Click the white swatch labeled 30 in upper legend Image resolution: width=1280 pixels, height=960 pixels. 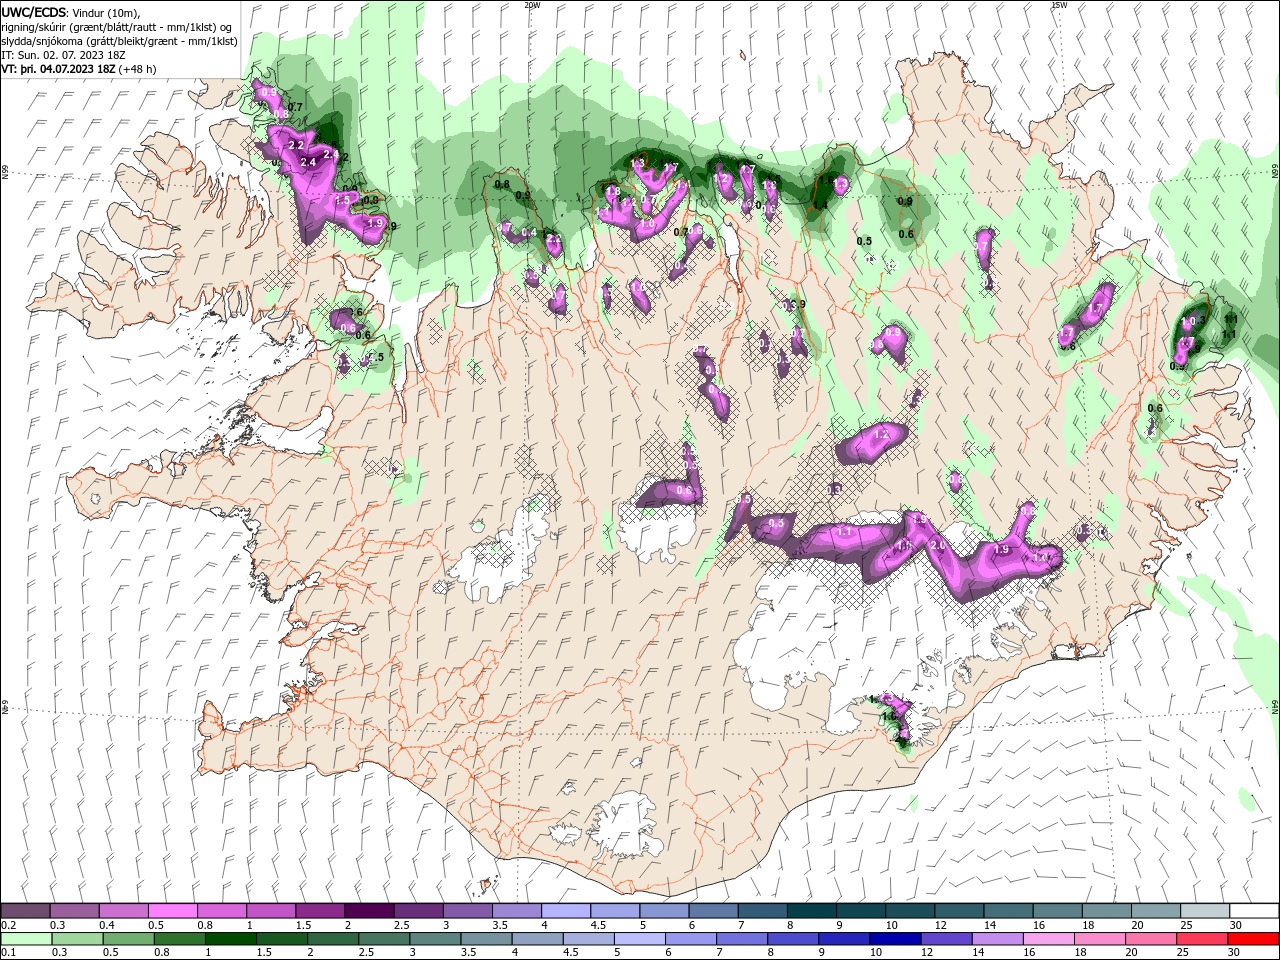click(1254, 910)
